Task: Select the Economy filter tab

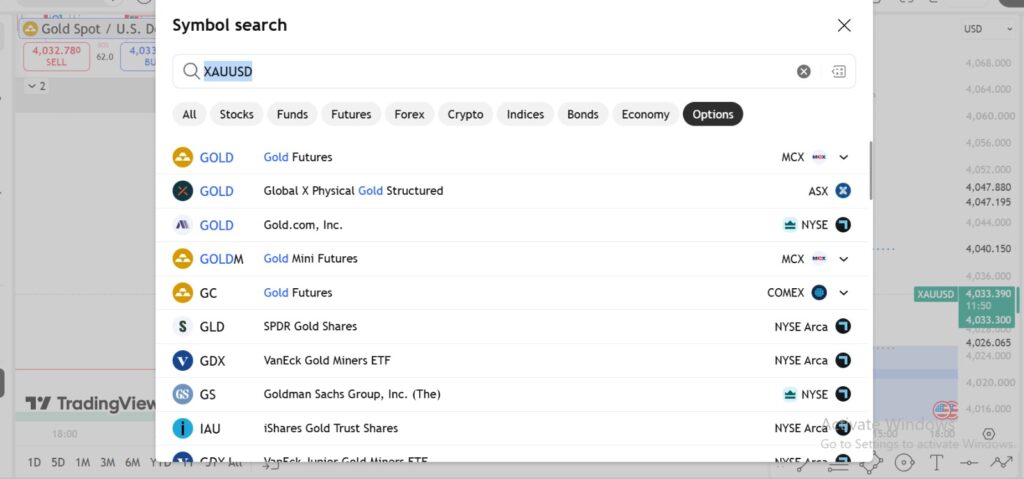Action: click(x=645, y=114)
